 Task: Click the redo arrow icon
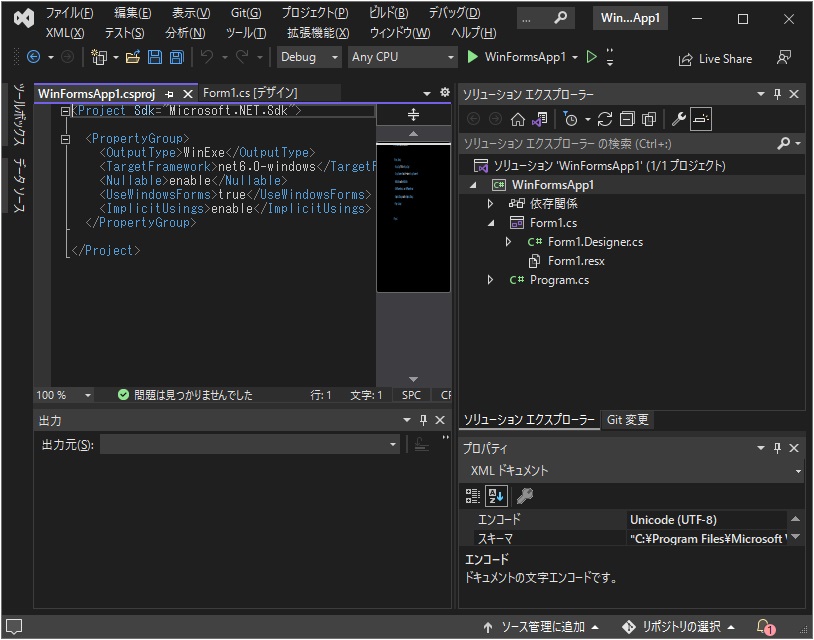pos(242,57)
